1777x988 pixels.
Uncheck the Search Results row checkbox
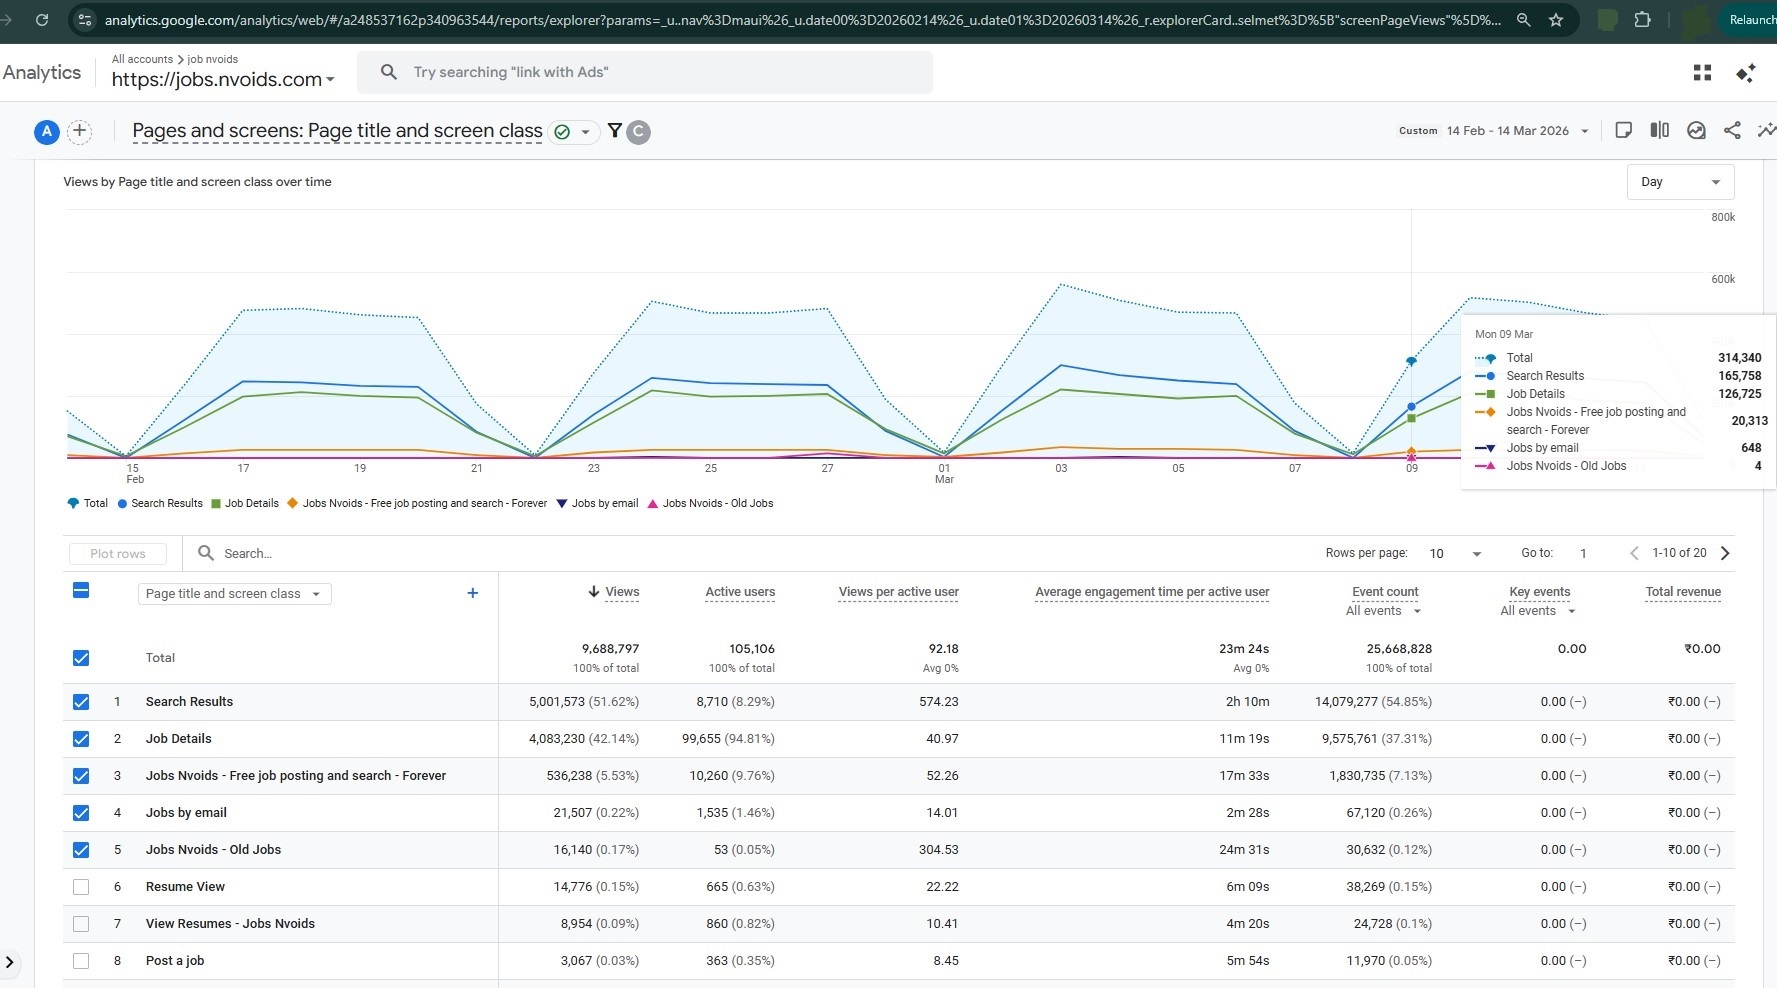point(81,702)
